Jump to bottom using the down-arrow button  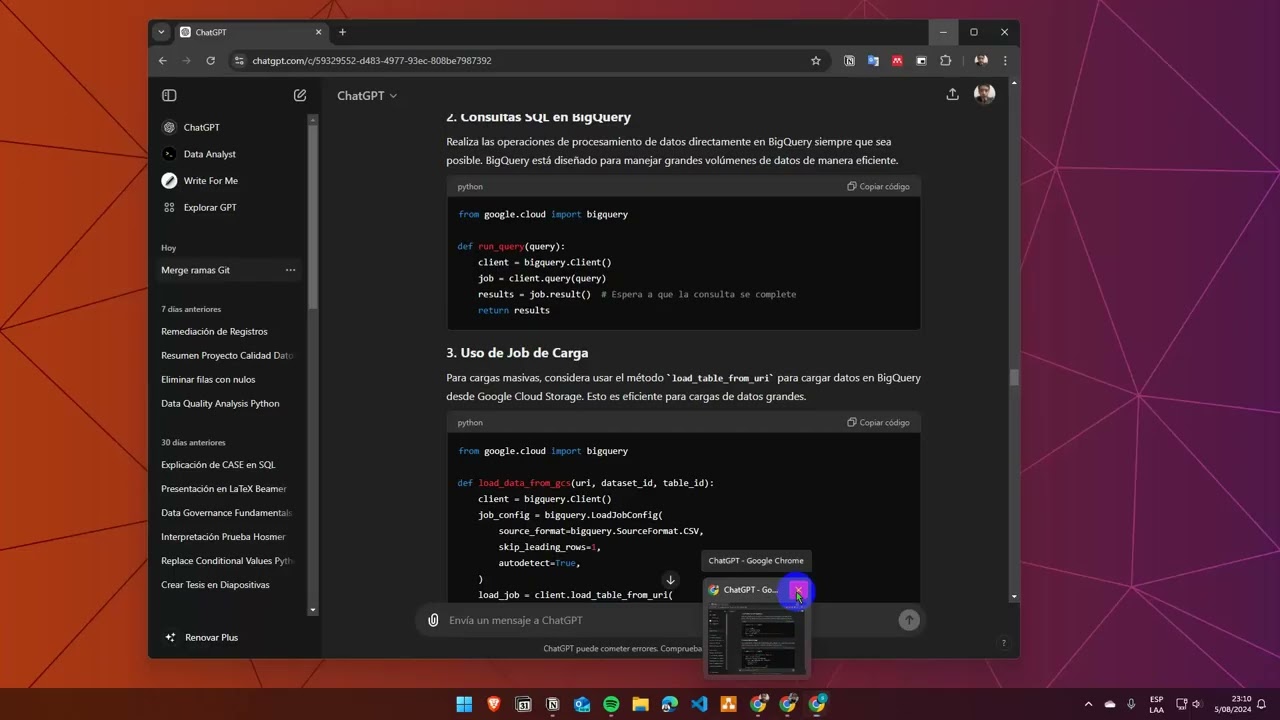pyautogui.click(x=670, y=580)
